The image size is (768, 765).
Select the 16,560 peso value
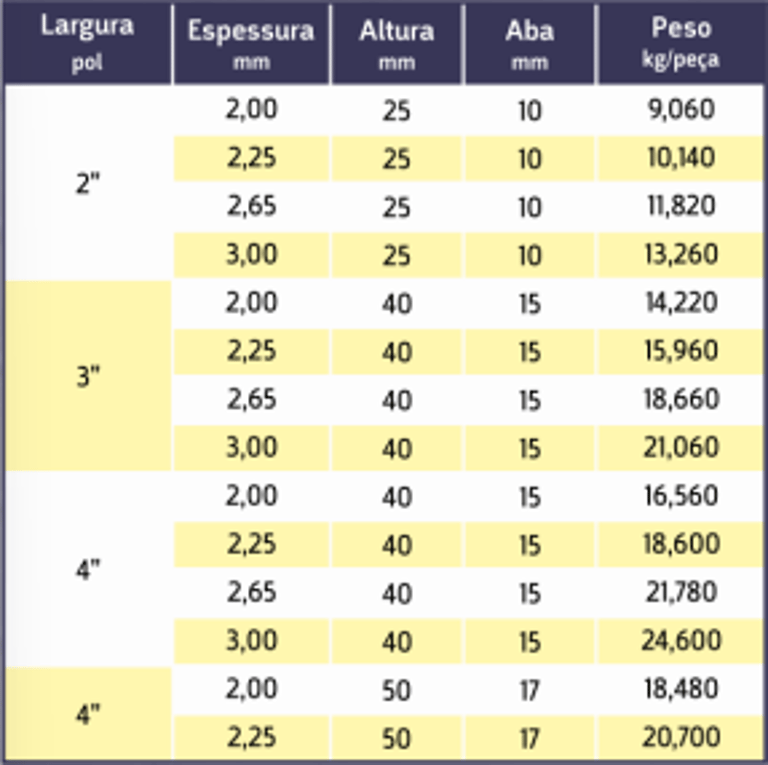point(680,496)
